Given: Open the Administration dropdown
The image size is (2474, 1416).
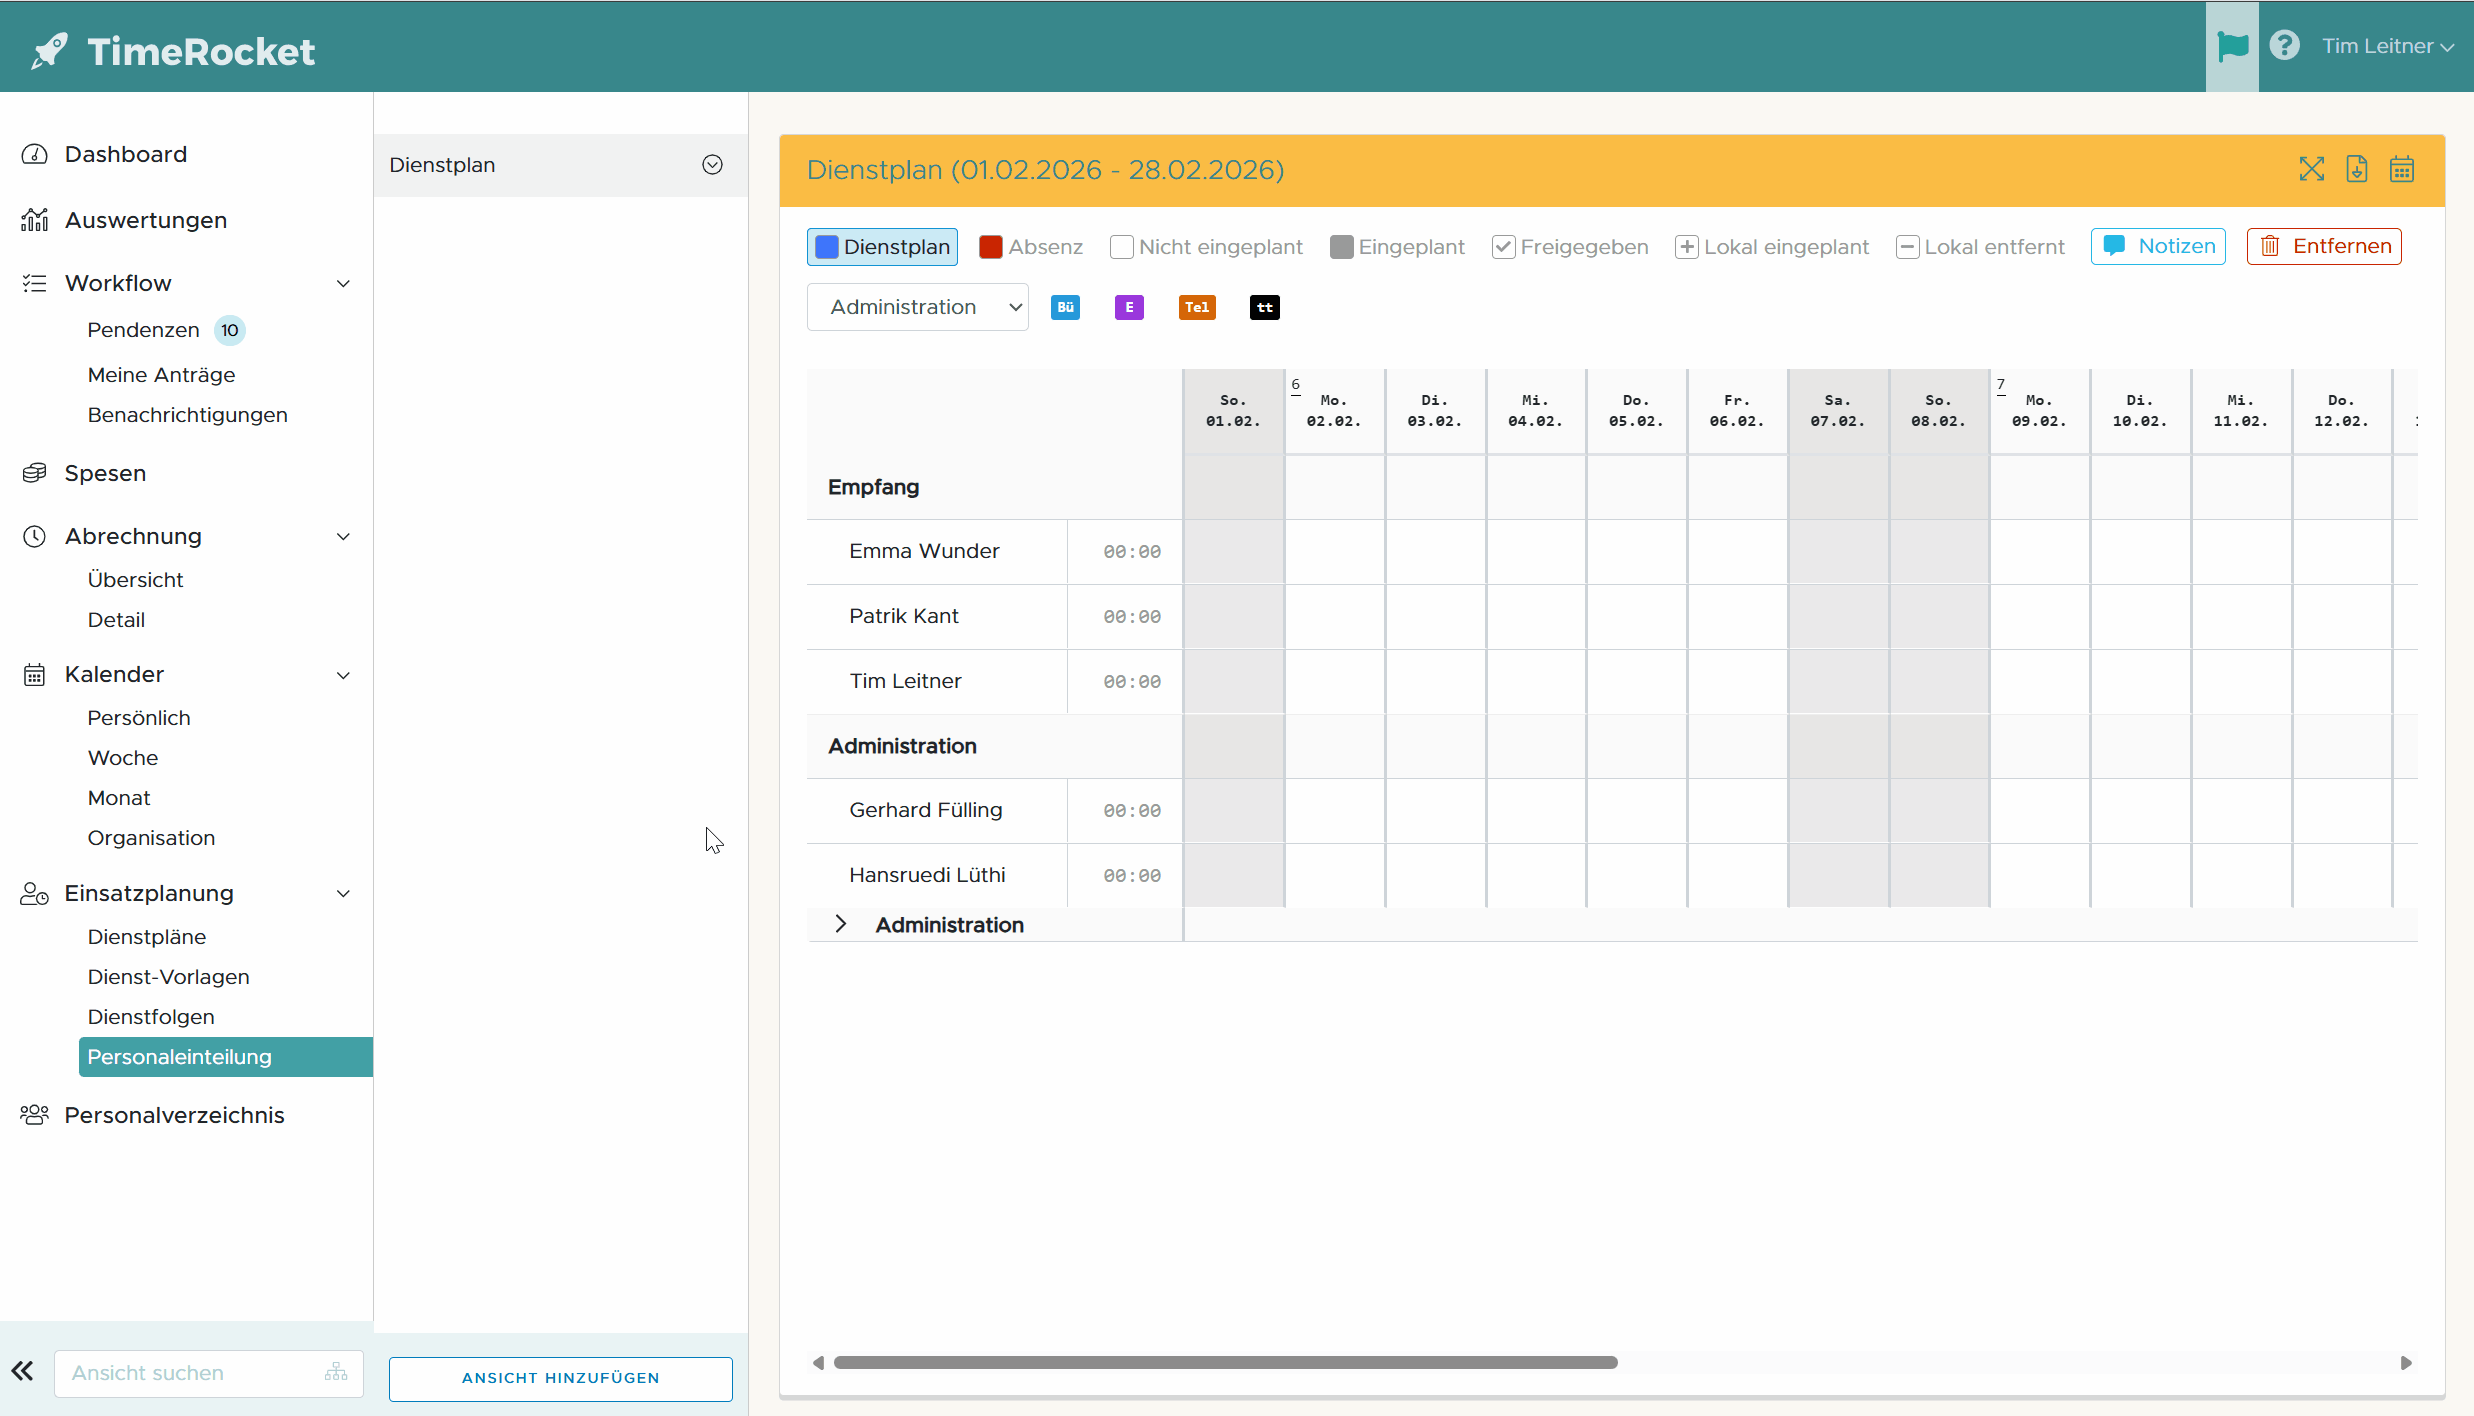Looking at the screenshot, I should point(917,307).
